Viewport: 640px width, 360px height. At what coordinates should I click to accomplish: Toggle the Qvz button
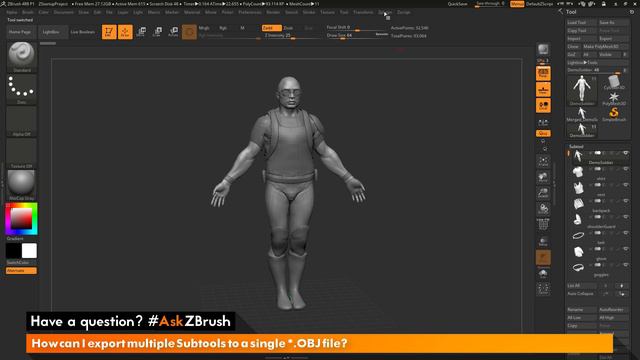coord(543,133)
